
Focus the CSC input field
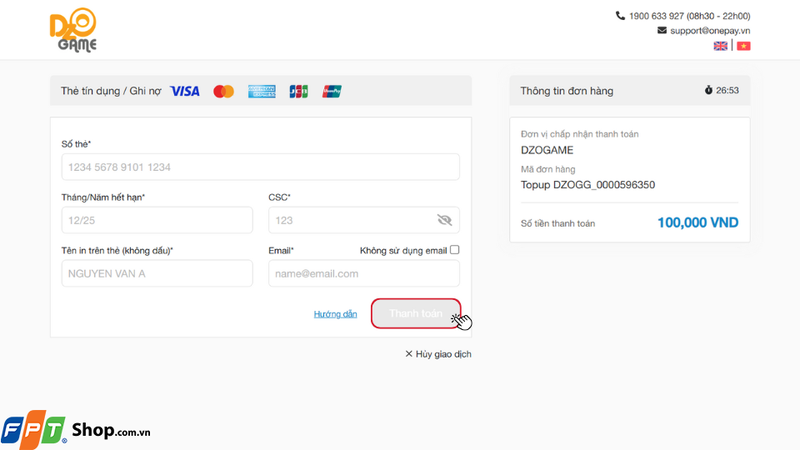pos(364,220)
